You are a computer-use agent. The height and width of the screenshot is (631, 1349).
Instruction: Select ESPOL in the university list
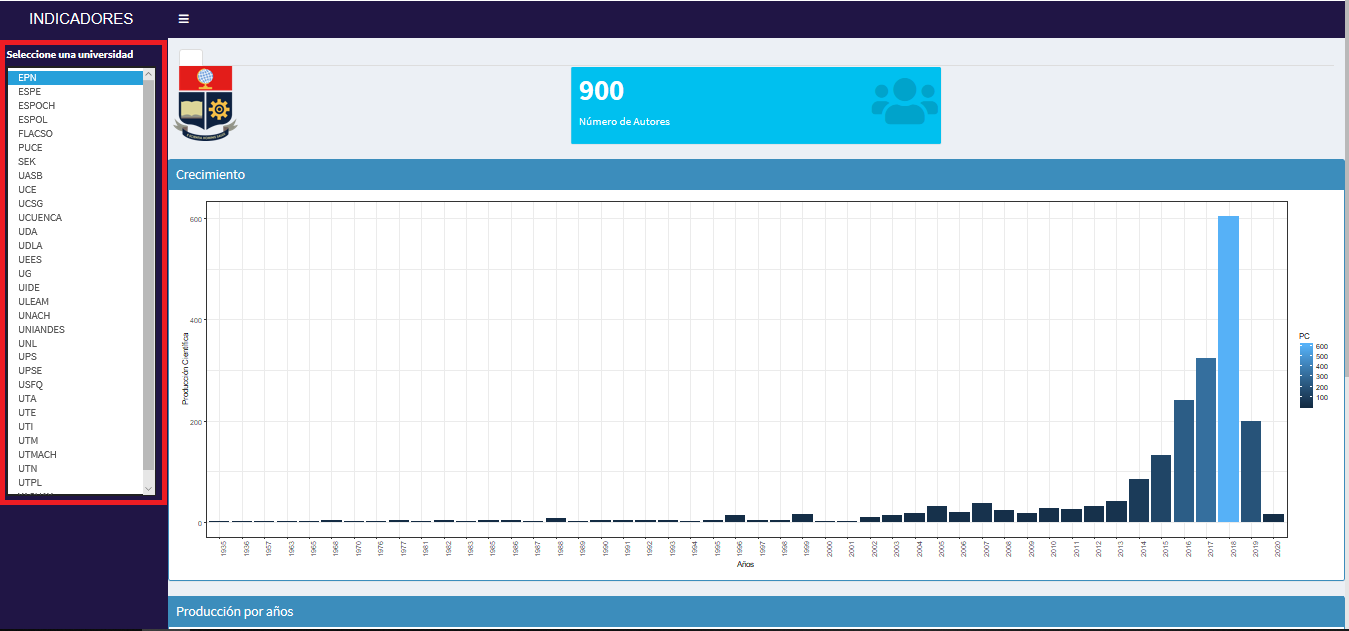[x=33, y=120]
